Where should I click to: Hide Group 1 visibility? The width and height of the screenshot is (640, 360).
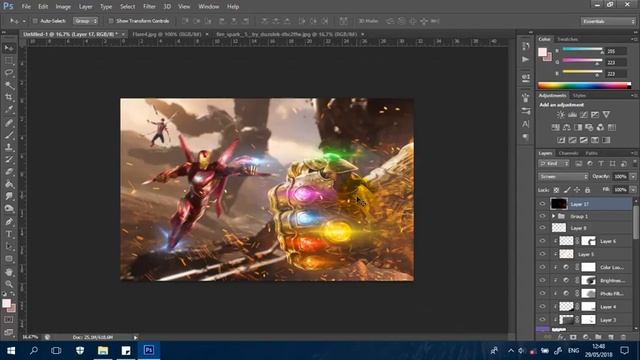click(542, 216)
